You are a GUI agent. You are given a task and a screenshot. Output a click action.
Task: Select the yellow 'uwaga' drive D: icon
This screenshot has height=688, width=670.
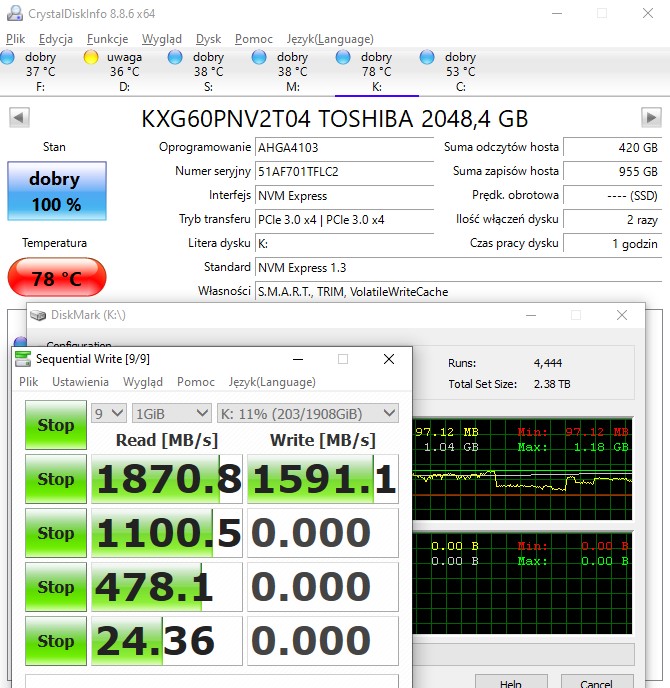point(91,58)
